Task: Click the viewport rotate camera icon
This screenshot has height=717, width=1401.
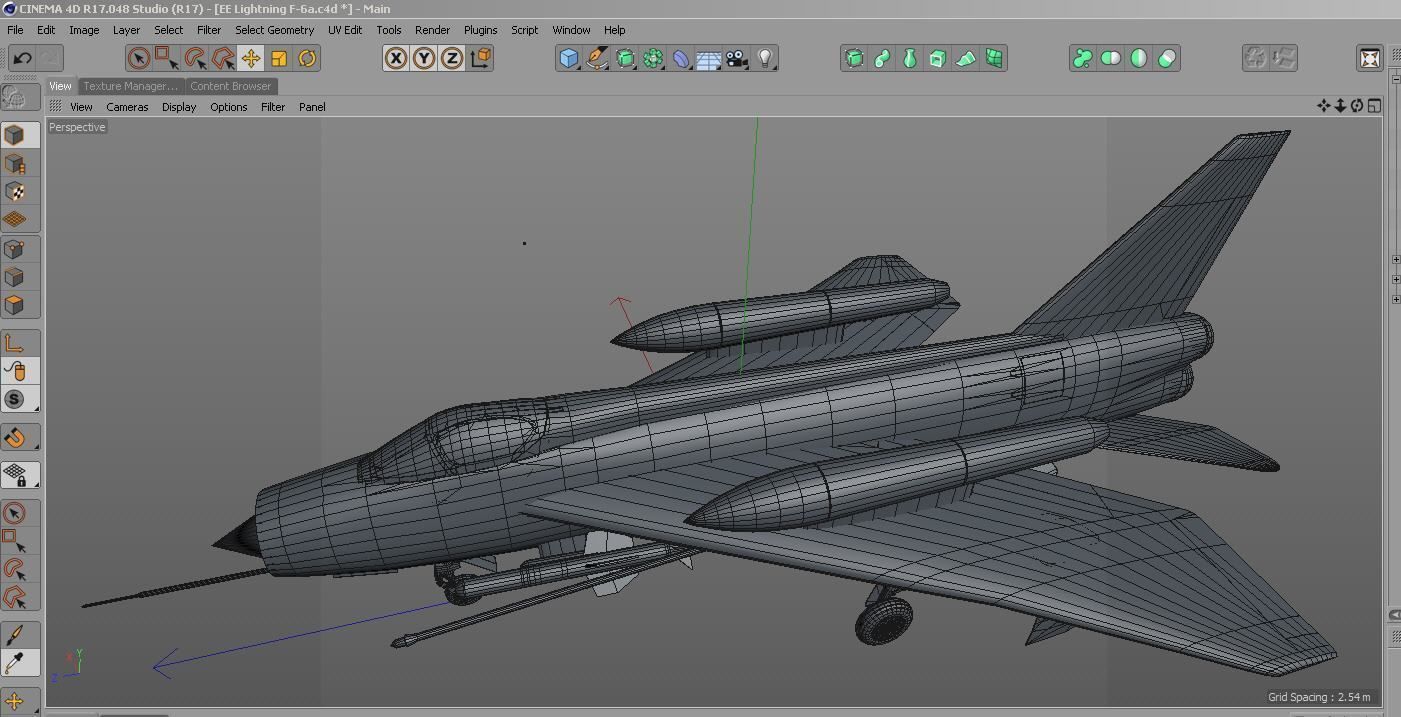Action: (x=1357, y=106)
